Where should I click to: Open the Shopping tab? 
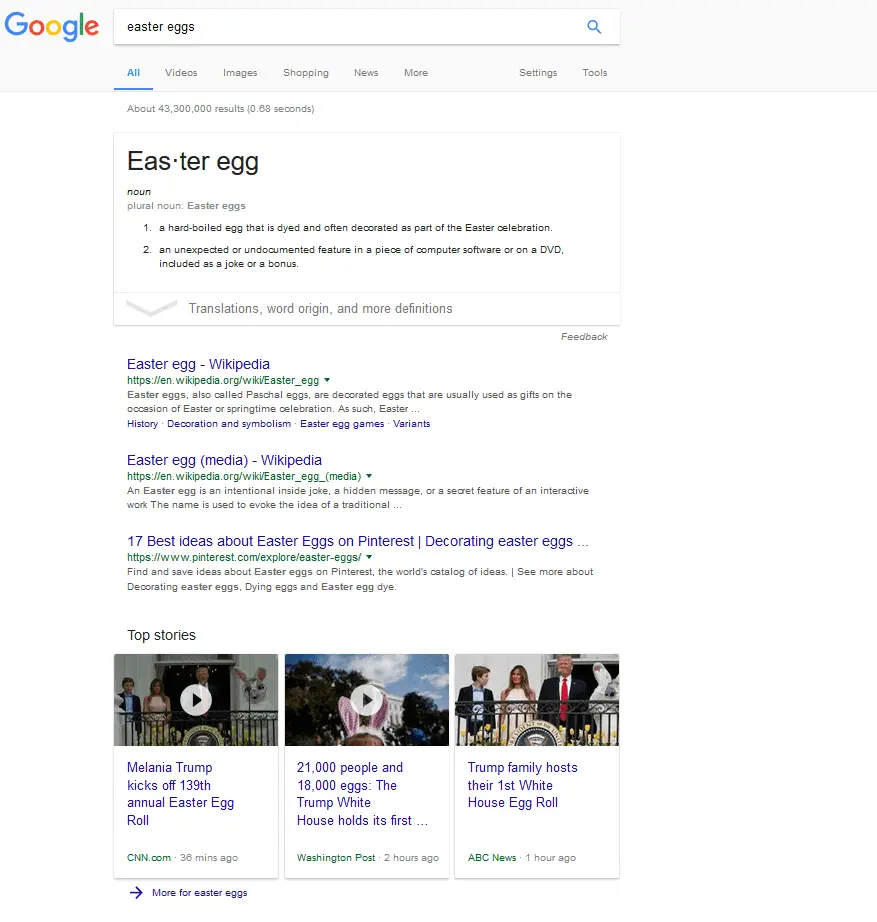[306, 73]
